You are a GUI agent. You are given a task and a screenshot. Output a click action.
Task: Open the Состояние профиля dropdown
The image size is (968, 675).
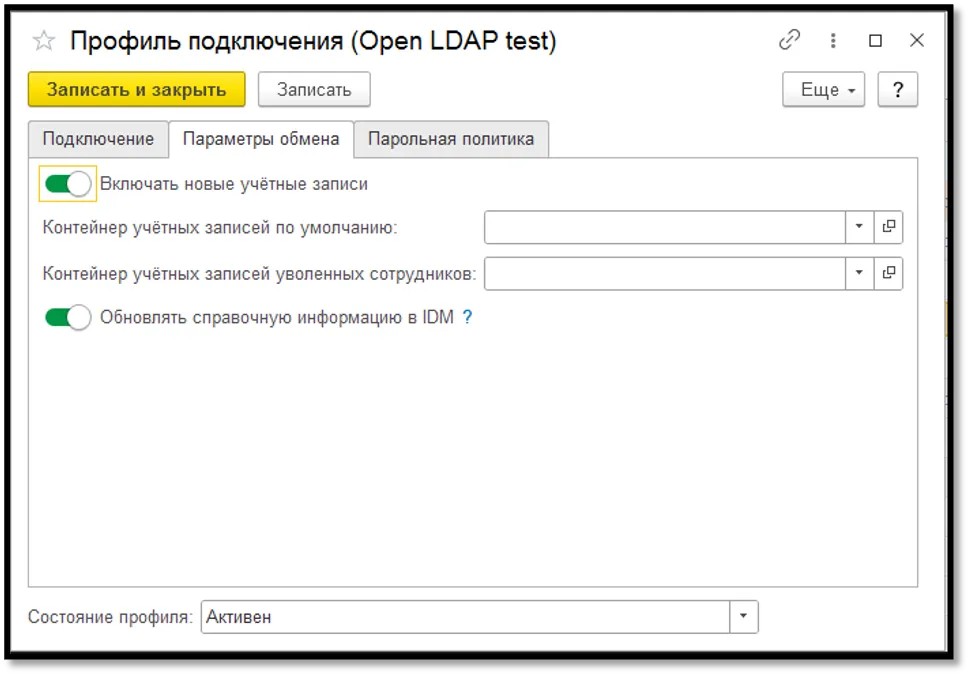(743, 617)
